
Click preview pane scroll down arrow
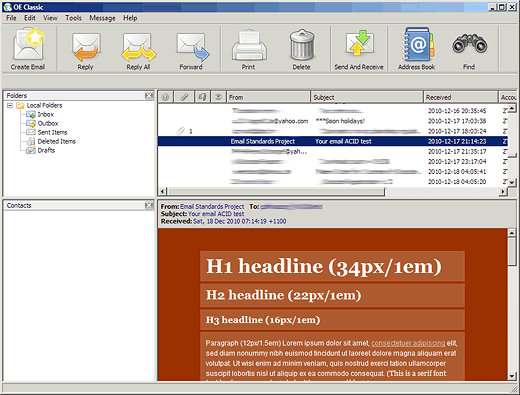click(x=512, y=376)
